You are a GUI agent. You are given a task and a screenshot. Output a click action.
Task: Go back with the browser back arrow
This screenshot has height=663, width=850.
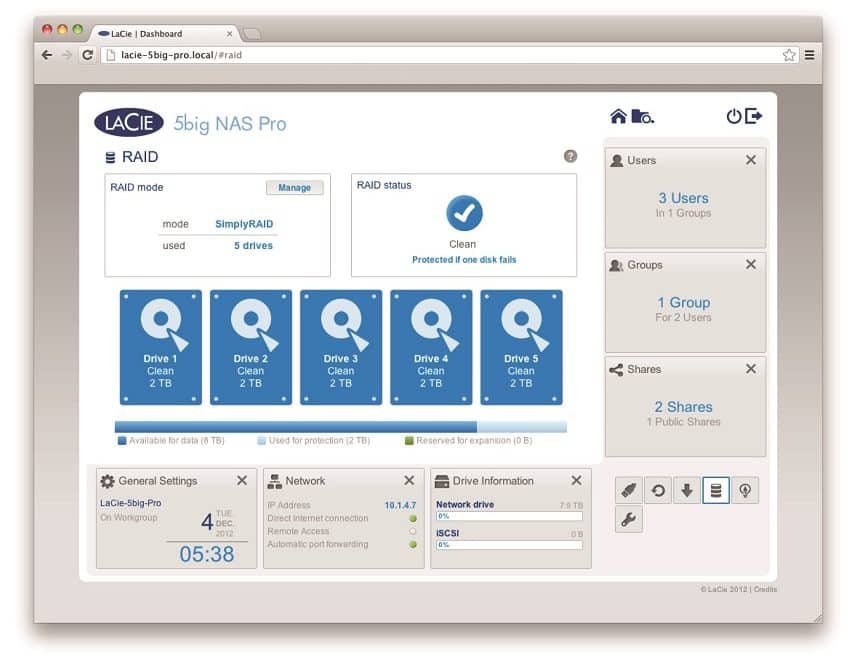click(47, 55)
